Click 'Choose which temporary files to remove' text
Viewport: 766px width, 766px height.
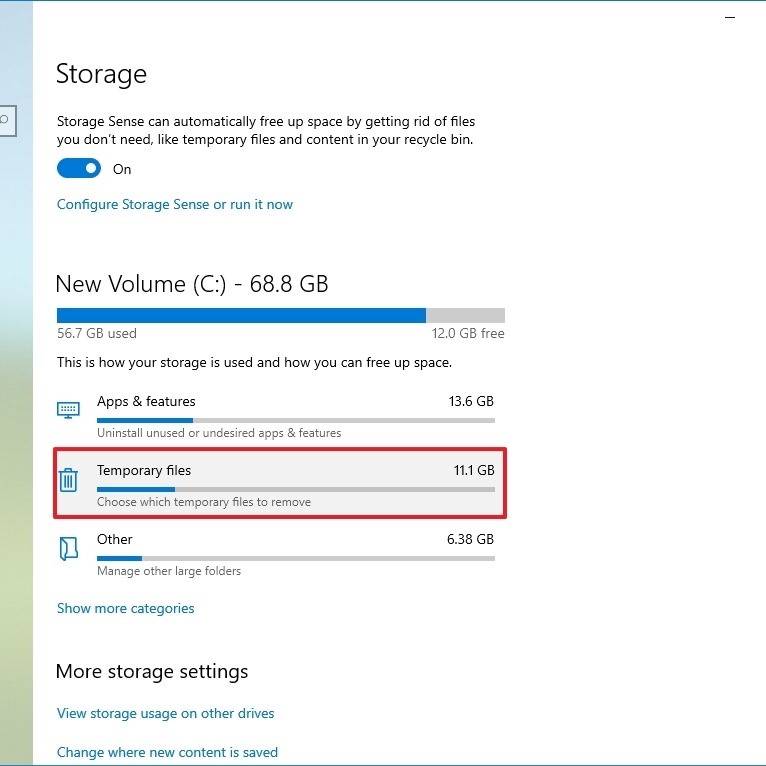[204, 502]
